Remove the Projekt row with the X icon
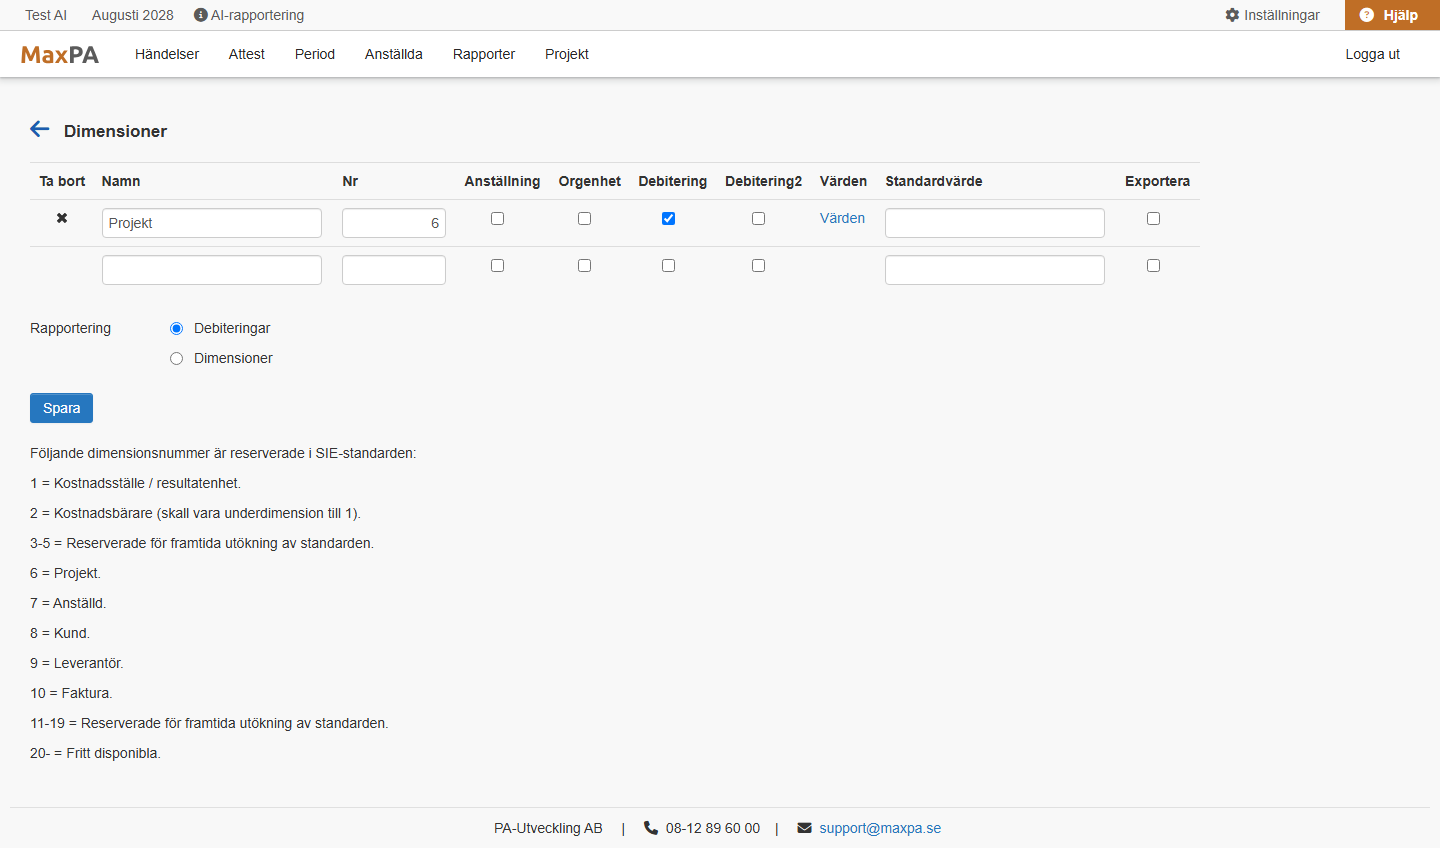This screenshot has height=848, width=1440. pos(62,218)
